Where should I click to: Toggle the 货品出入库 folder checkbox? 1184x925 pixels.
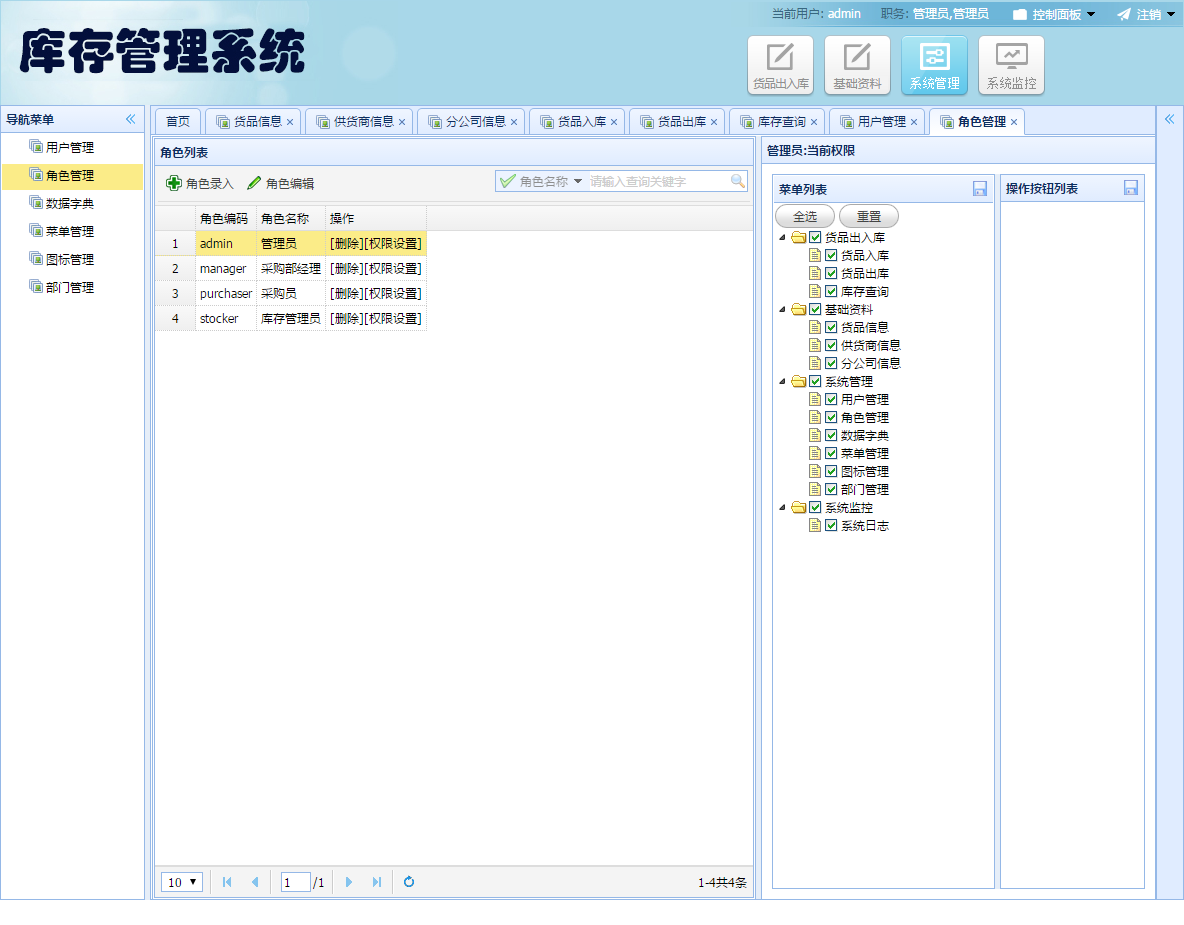coord(815,237)
